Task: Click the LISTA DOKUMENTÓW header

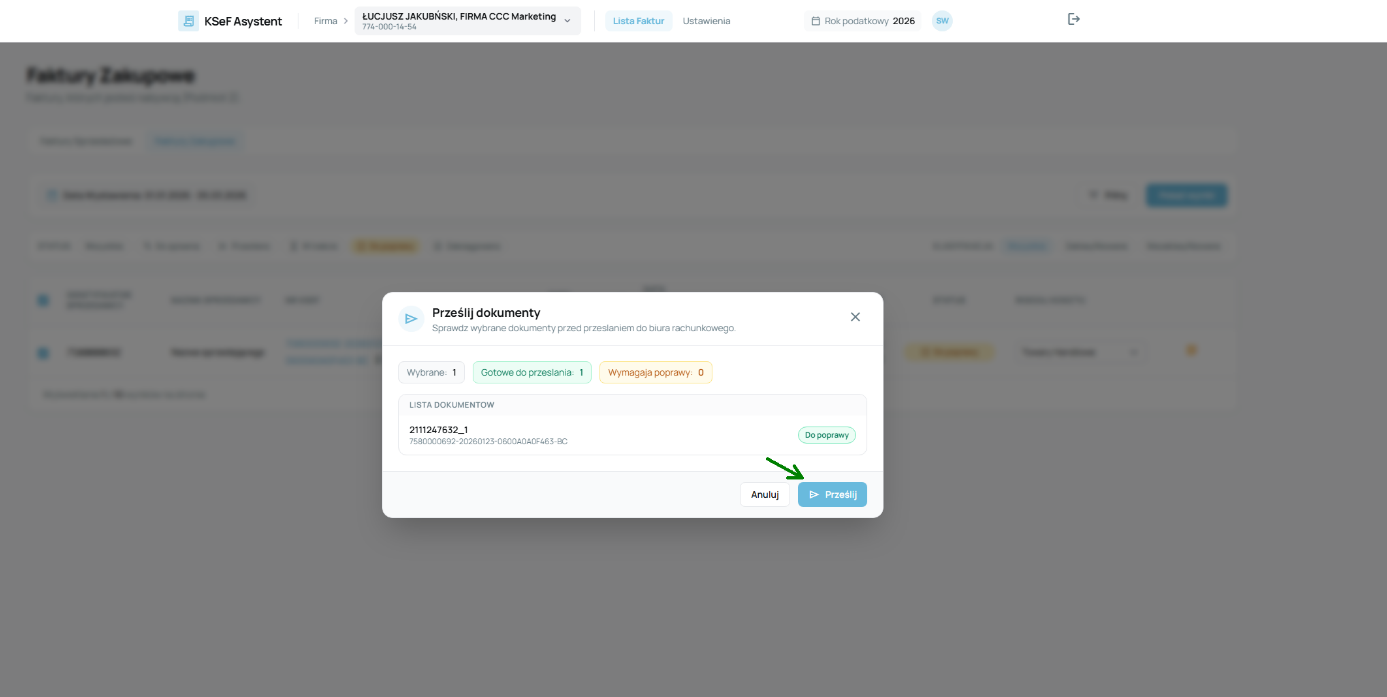Action: 451,405
